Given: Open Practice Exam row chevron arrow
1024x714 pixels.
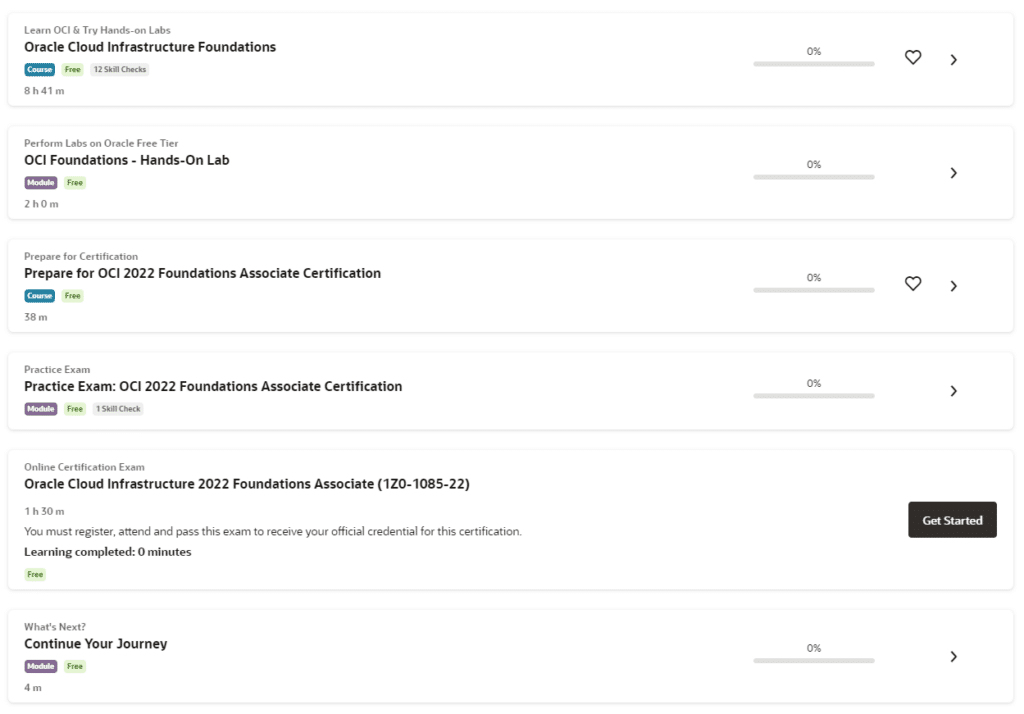Looking at the screenshot, I should (953, 391).
